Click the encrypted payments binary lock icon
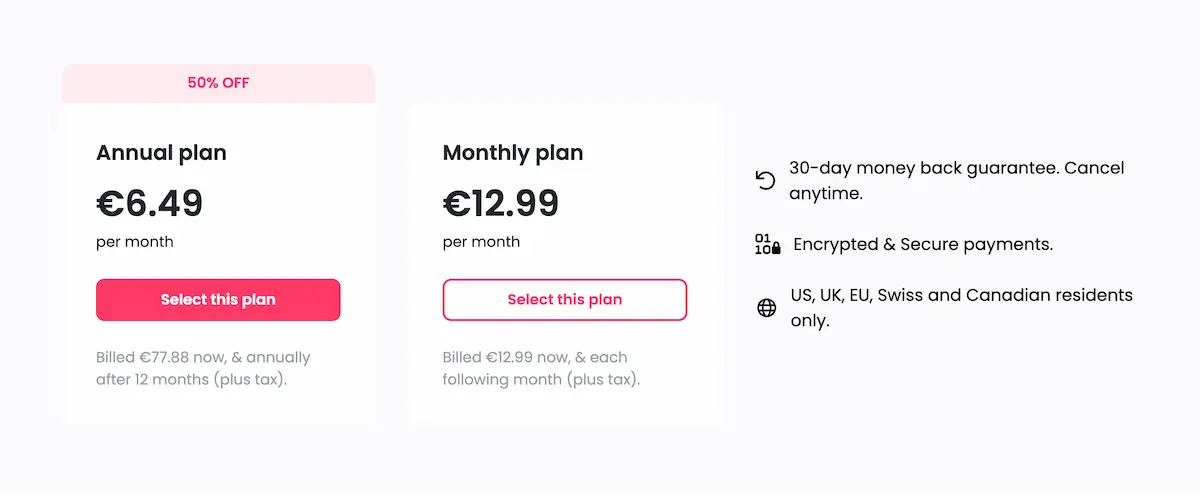The image size is (1200, 497). (x=767, y=244)
